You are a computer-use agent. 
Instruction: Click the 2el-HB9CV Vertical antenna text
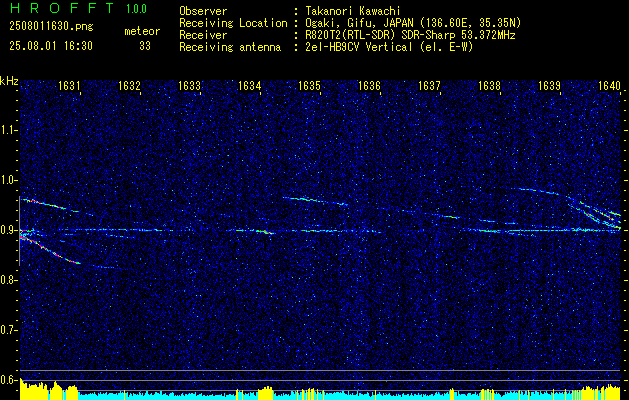389,47
